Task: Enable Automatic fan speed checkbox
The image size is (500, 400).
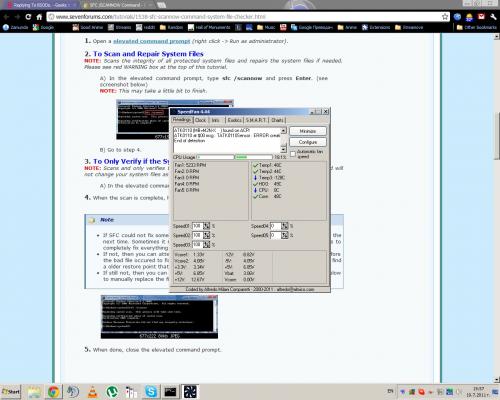Action: [x=293, y=154]
